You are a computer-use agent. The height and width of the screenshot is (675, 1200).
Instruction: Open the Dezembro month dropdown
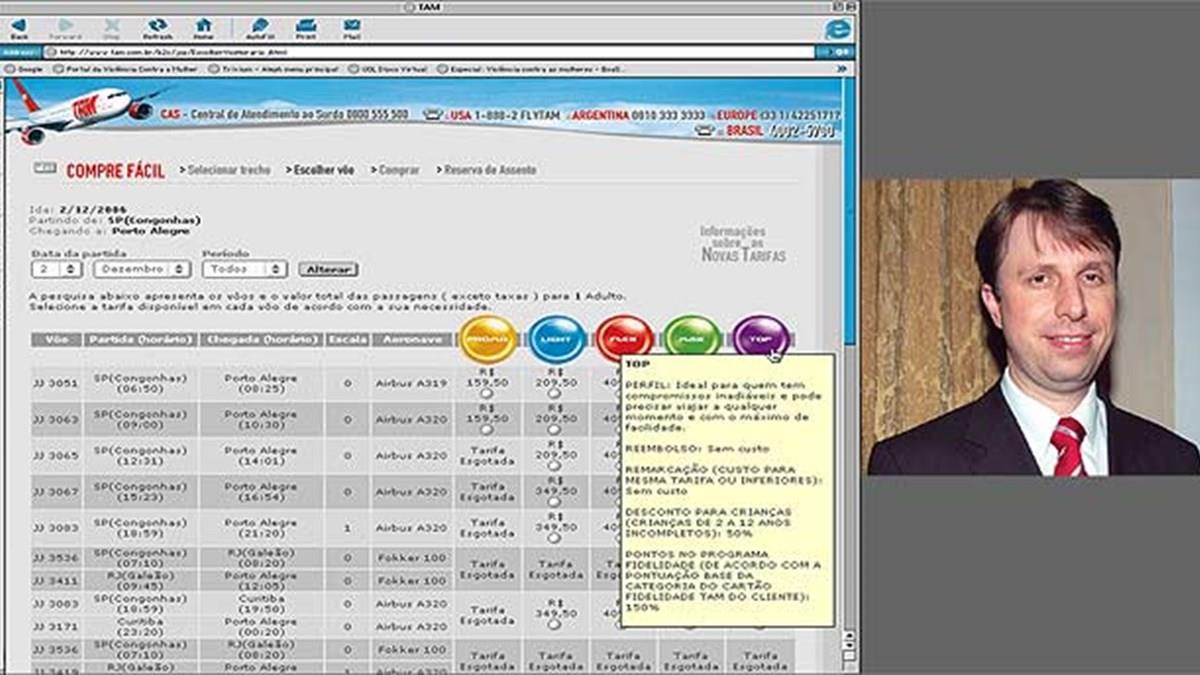click(x=142, y=270)
